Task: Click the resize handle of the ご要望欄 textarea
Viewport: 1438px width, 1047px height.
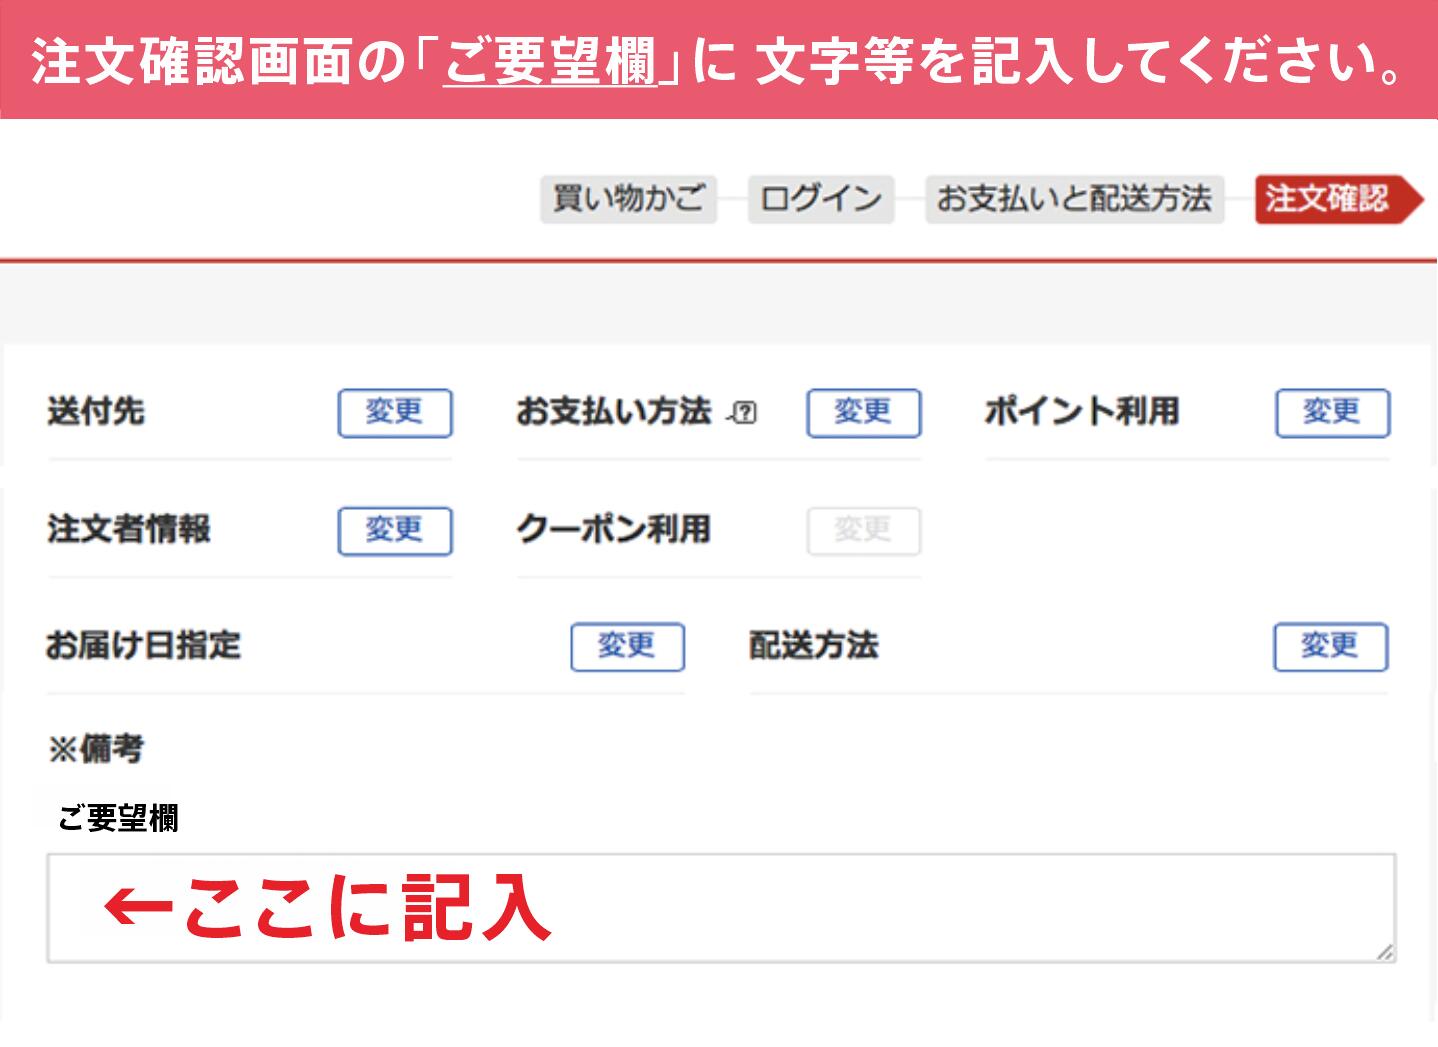Action: coord(1384,952)
